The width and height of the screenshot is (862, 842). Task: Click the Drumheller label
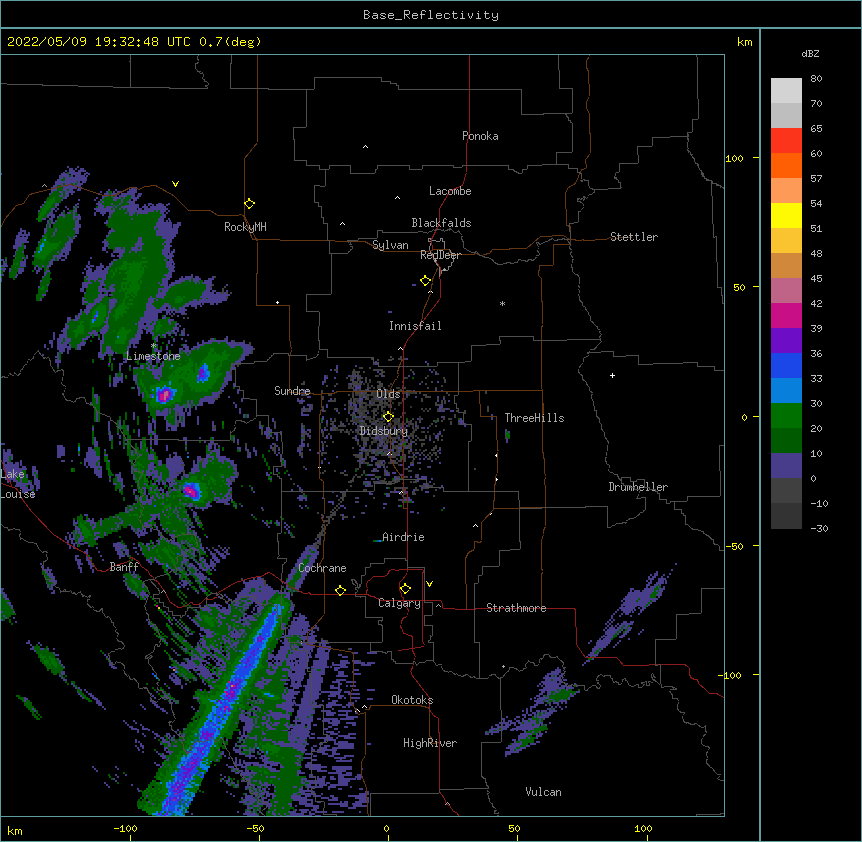(638, 487)
